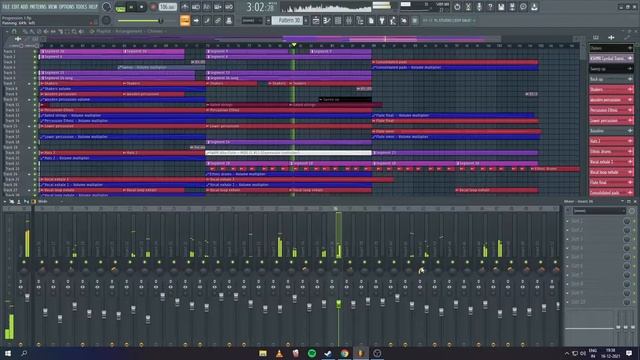This screenshot has width=640, height=360.
Task: Open the Pattern 30 selector
Action: [x=287, y=20]
